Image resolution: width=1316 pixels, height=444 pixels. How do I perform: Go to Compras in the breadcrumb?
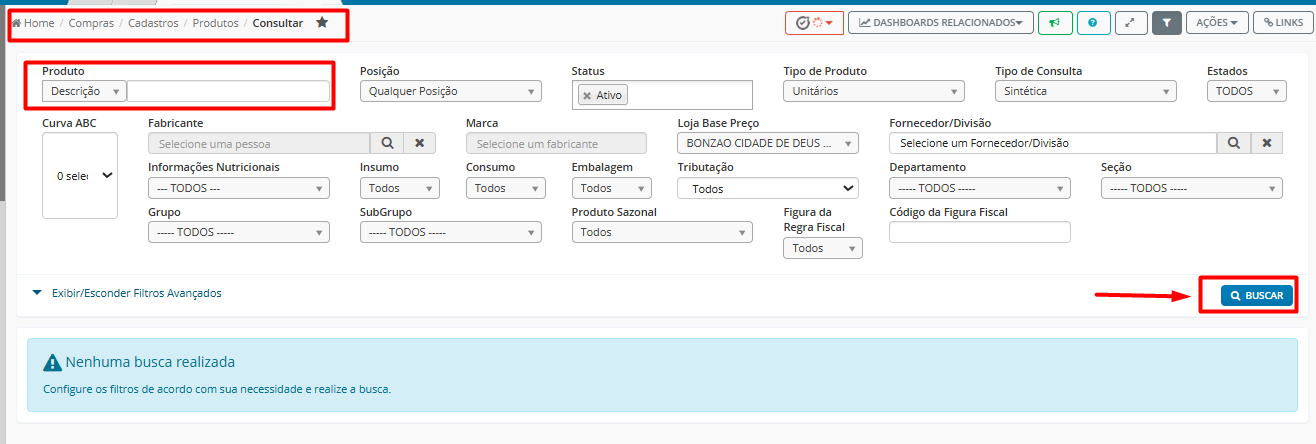tap(91, 22)
